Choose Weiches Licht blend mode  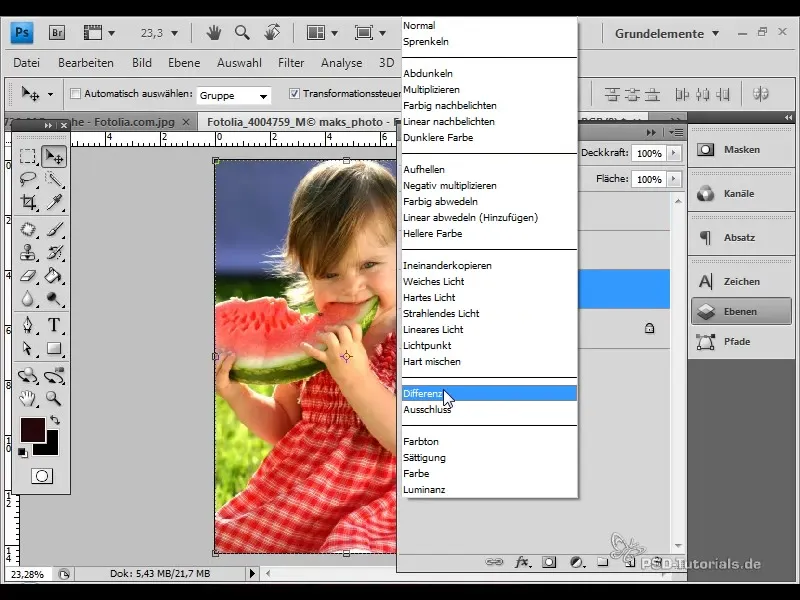(x=489, y=281)
